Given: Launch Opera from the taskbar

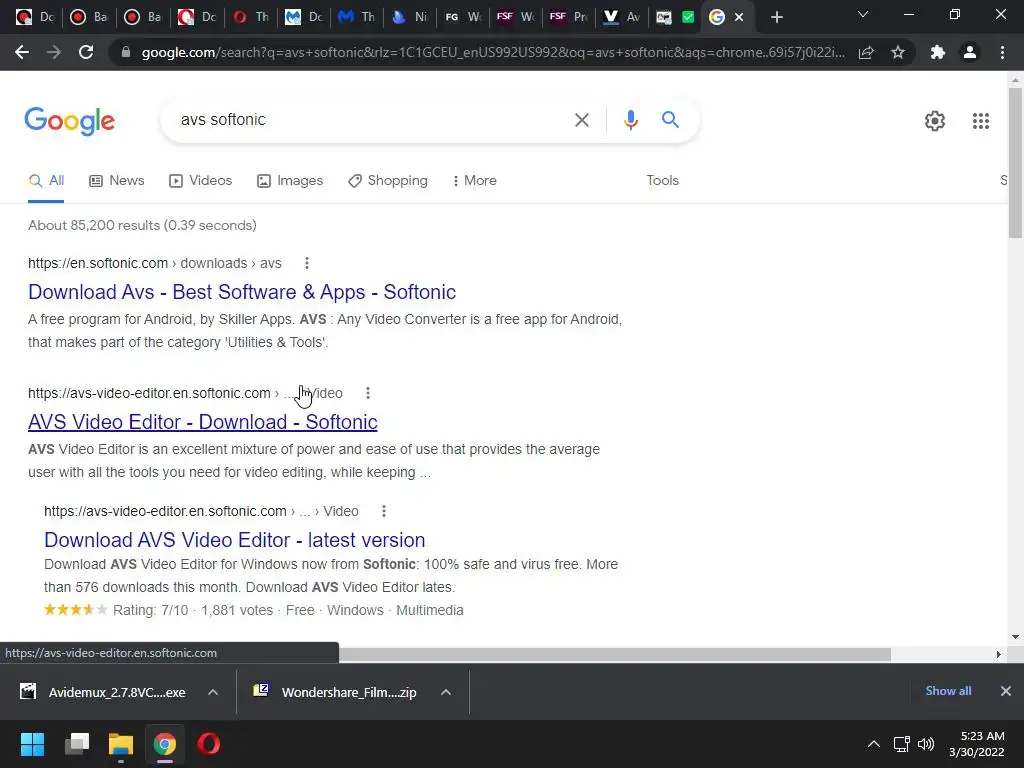Looking at the screenshot, I should [x=209, y=744].
